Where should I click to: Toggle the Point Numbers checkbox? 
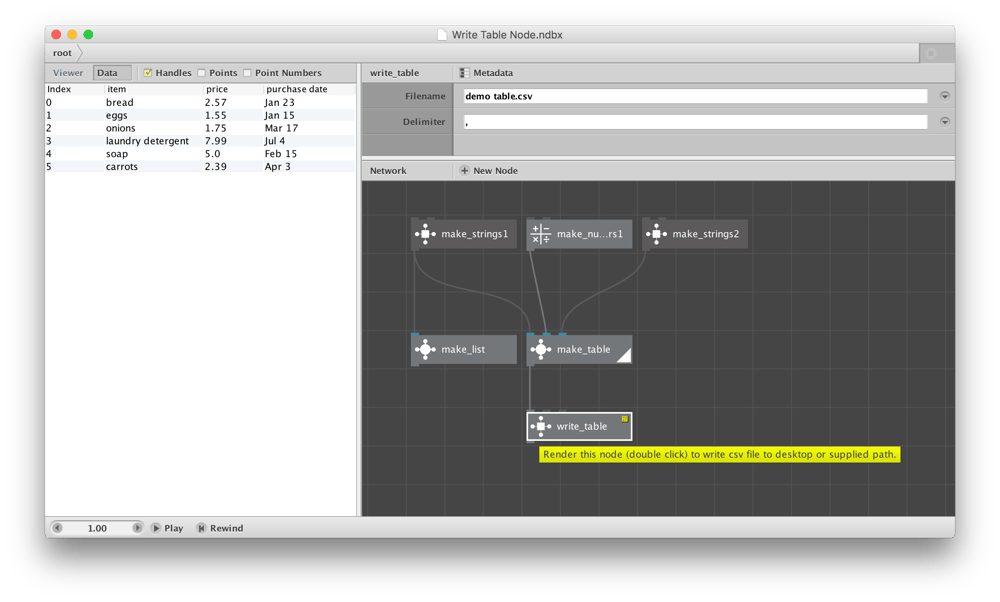tap(247, 73)
